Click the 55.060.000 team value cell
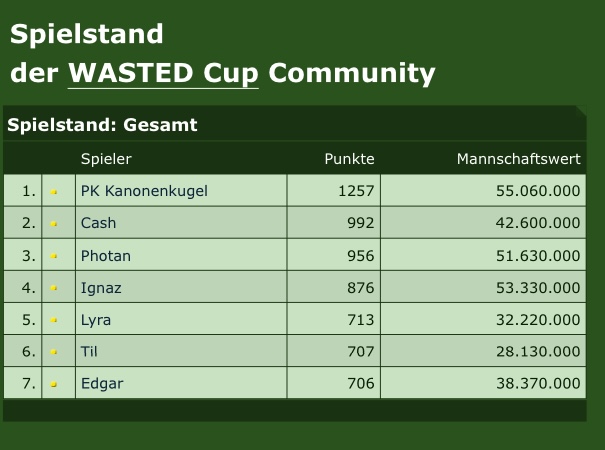 click(x=483, y=190)
